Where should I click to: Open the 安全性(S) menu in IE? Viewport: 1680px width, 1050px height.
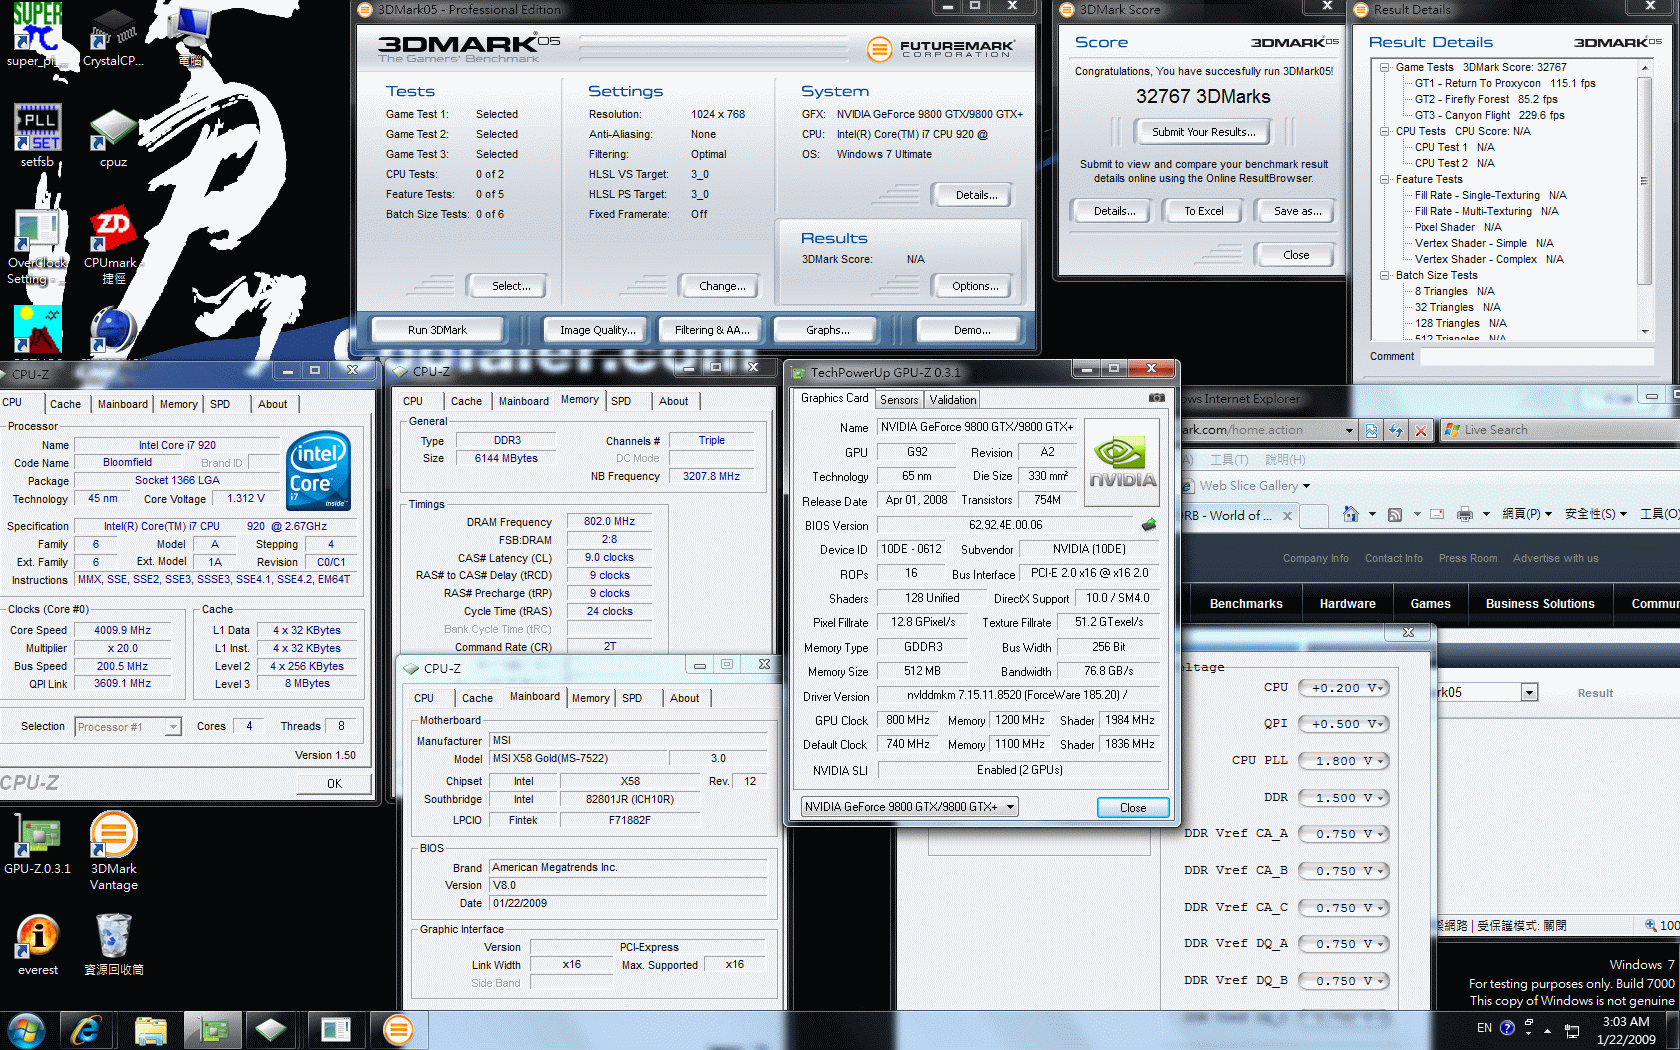(1596, 514)
